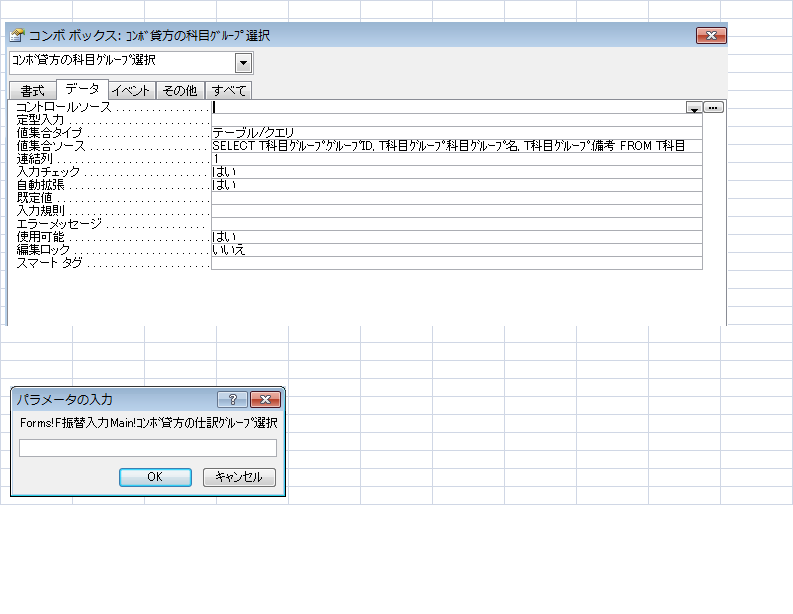Click the property sheet window icon

coord(16,35)
